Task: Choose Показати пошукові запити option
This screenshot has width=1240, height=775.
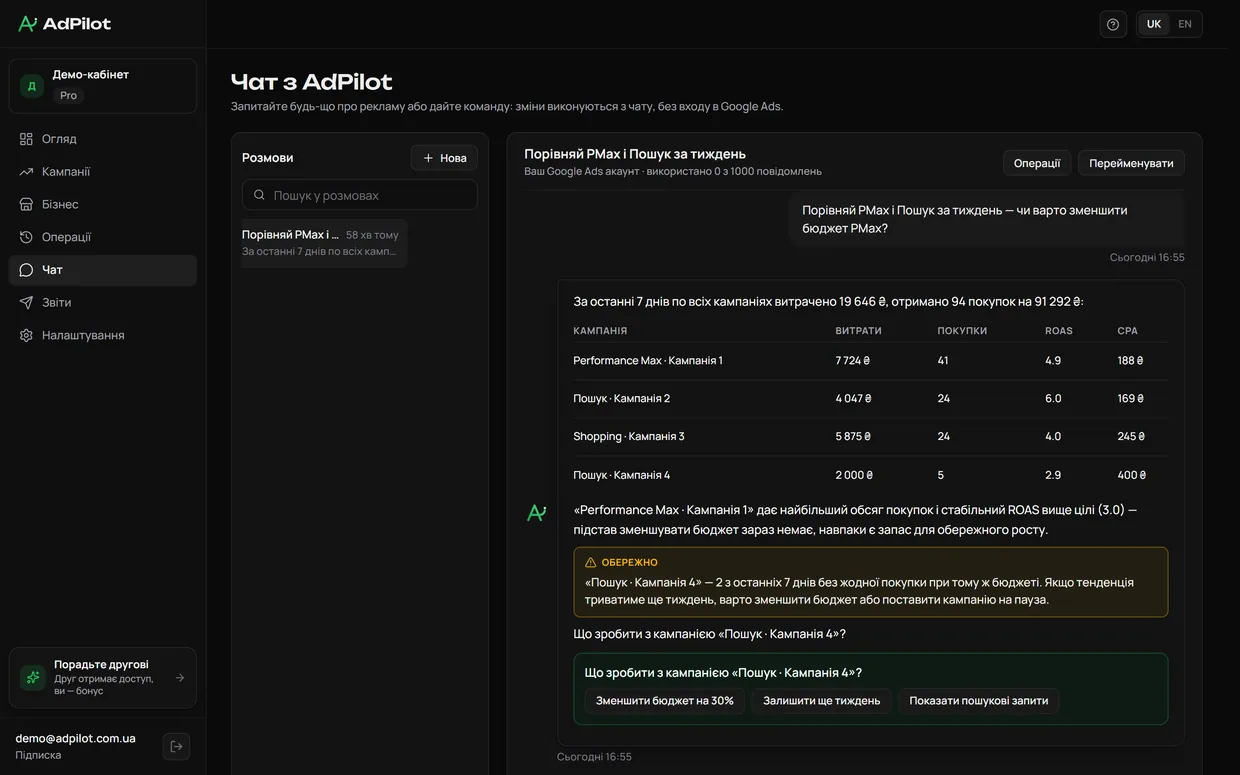Action: tap(979, 701)
